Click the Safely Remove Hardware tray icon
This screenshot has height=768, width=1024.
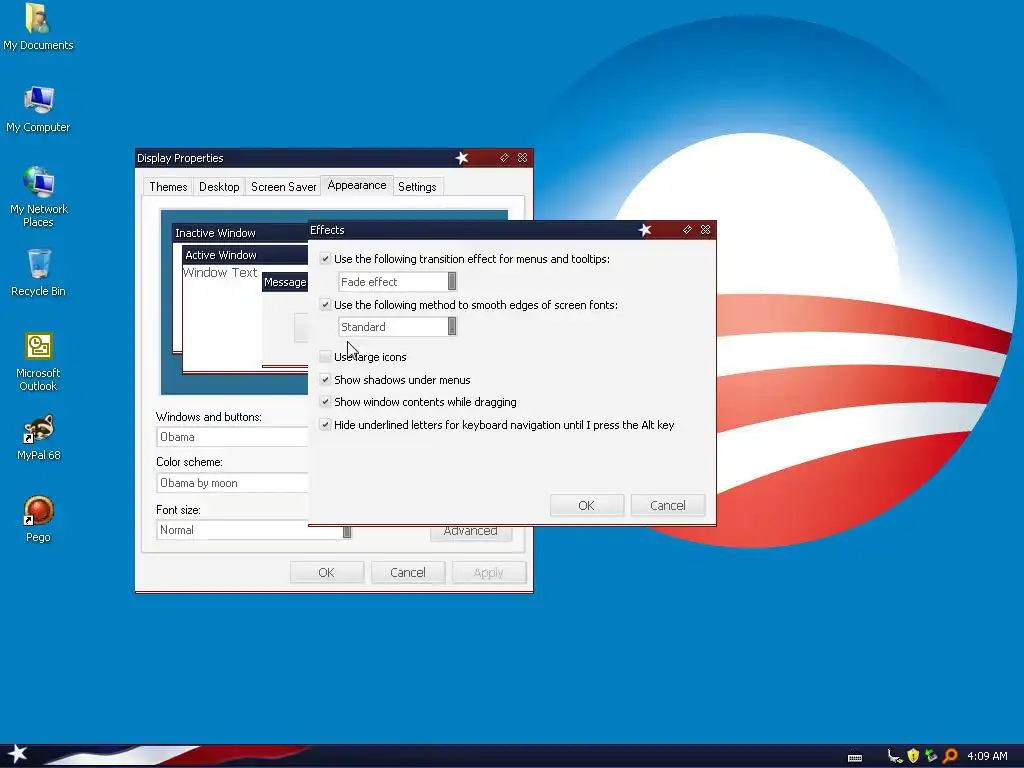coord(894,756)
